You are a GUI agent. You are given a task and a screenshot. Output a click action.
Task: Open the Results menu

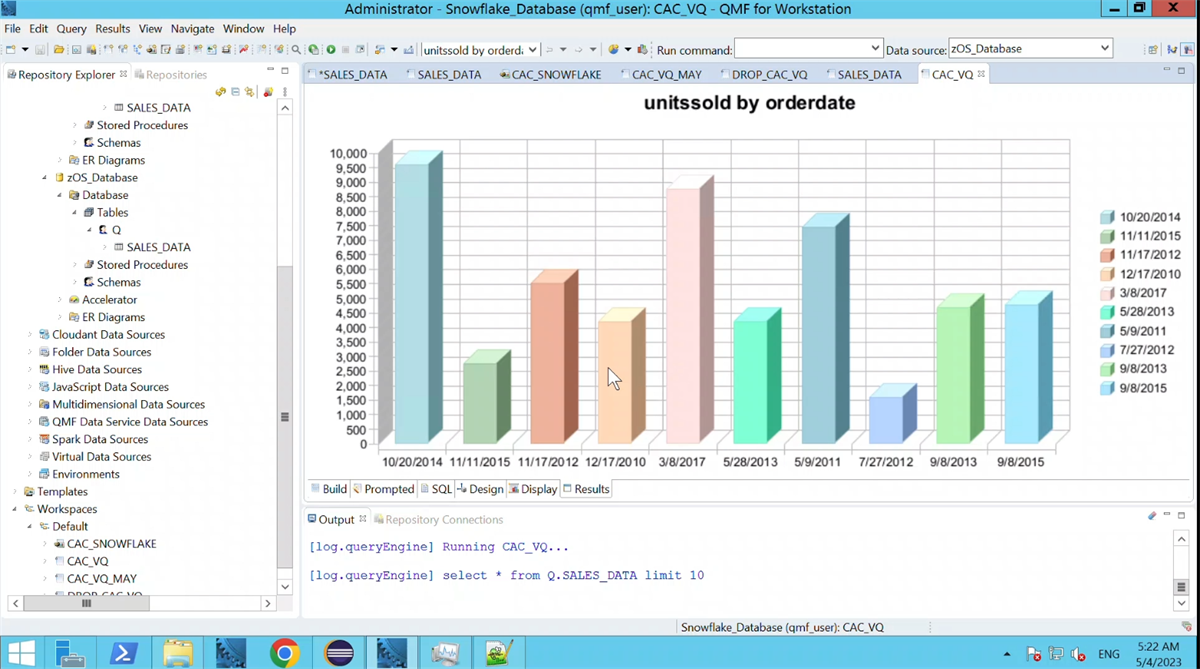tap(112, 29)
